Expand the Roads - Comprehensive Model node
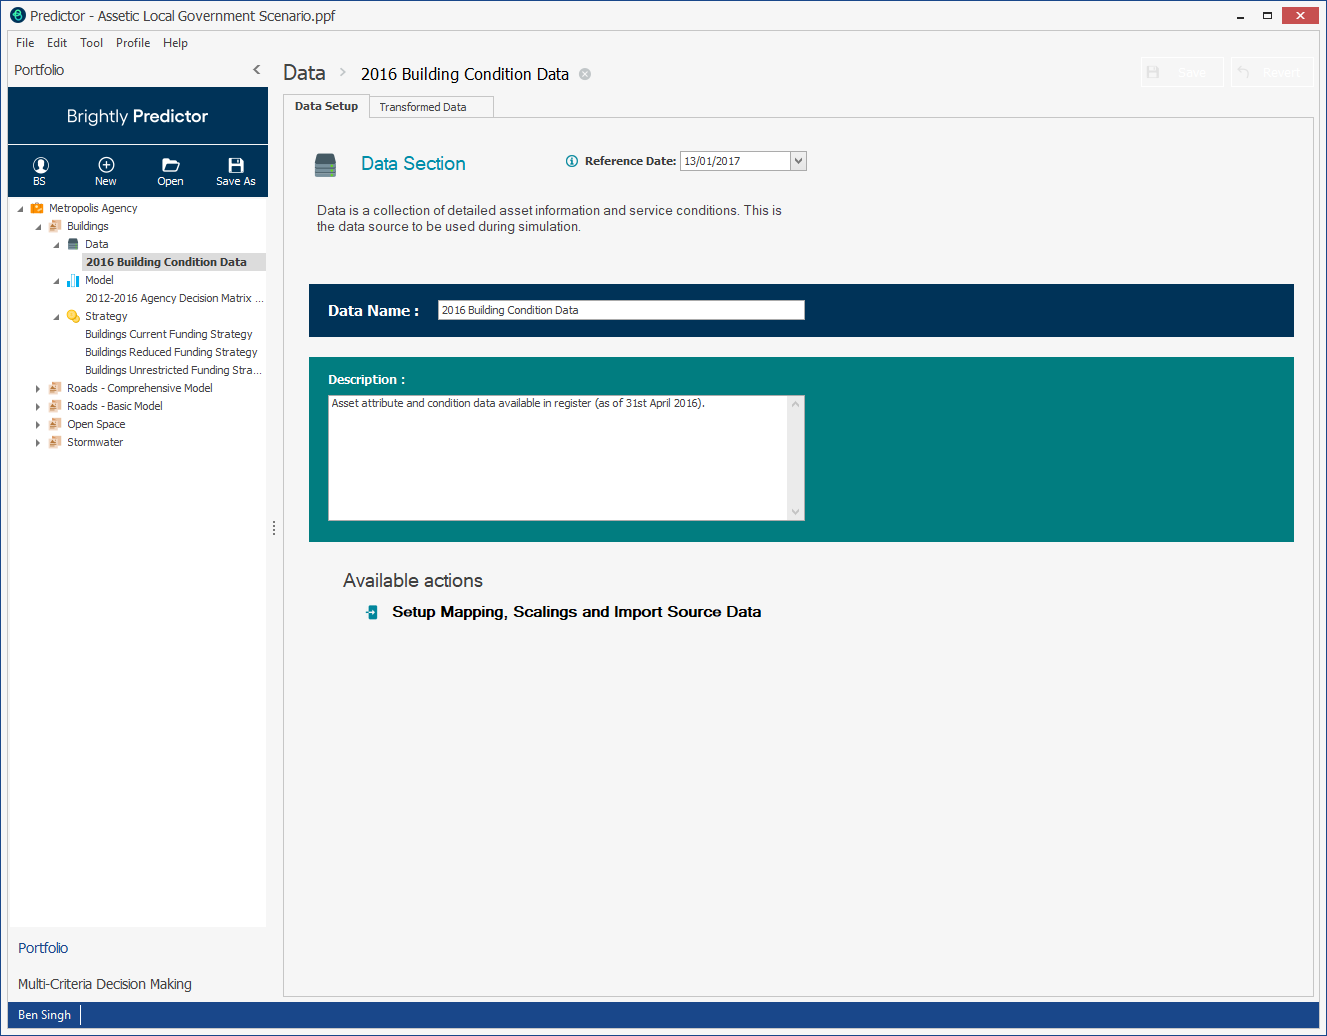This screenshot has height=1036, width=1327. tap(38, 389)
